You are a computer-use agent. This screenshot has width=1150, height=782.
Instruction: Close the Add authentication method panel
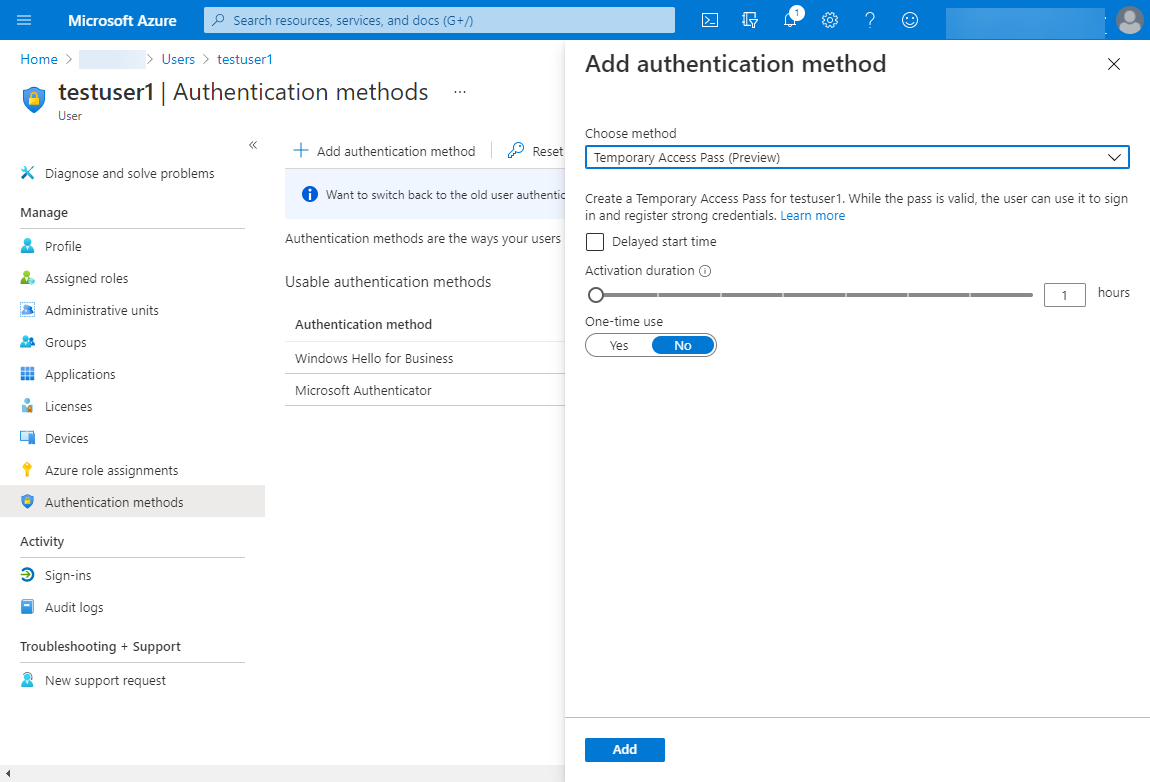click(1113, 65)
